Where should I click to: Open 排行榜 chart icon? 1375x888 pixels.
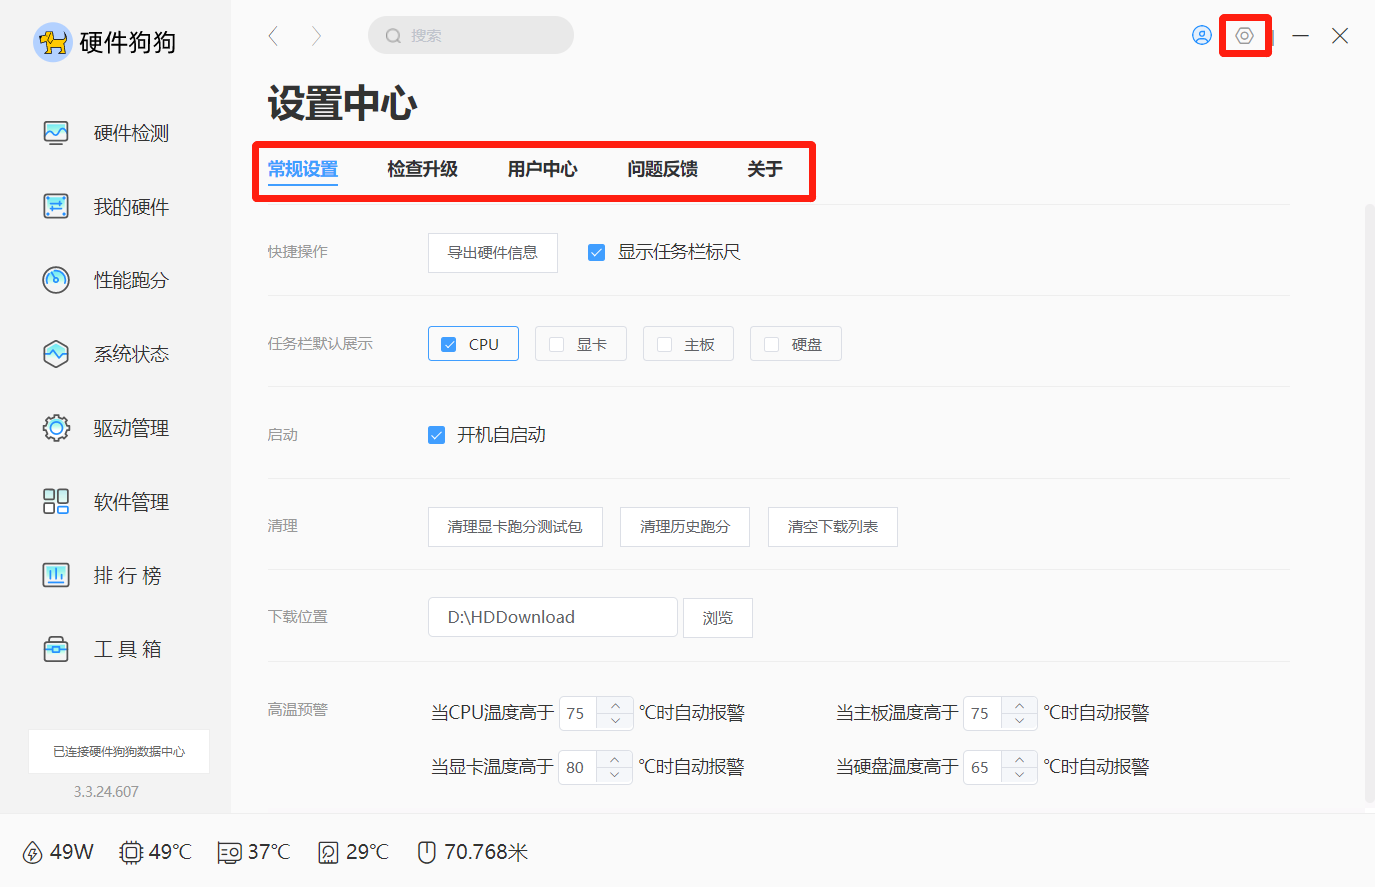56,575
